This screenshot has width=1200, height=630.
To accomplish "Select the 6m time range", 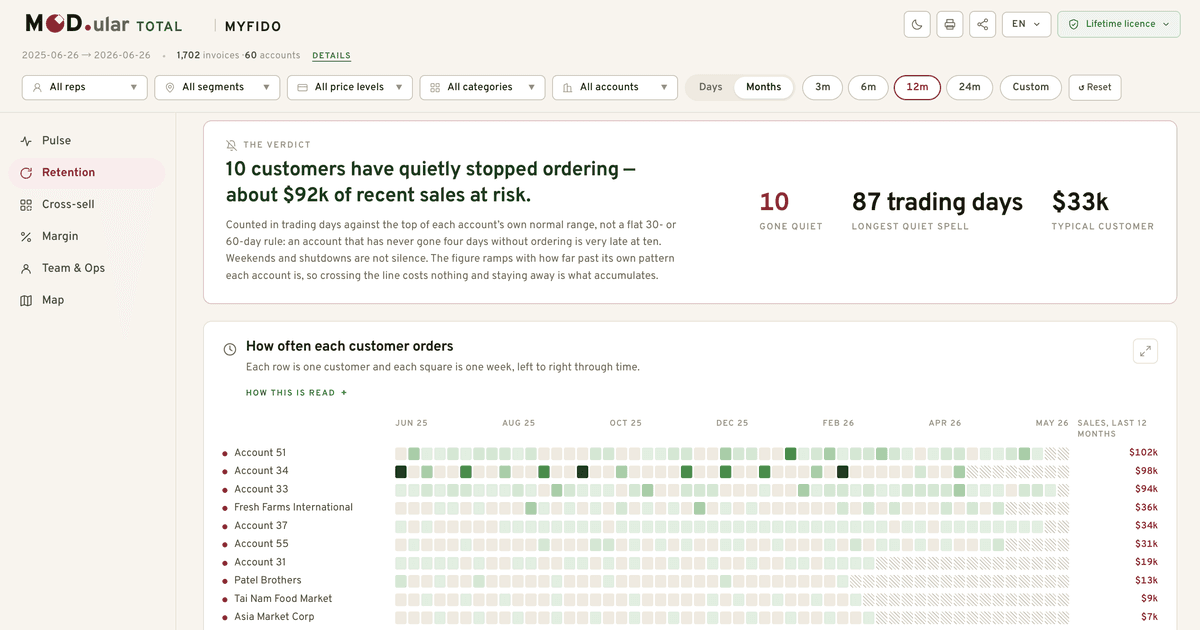I will (x=868, y=87).
